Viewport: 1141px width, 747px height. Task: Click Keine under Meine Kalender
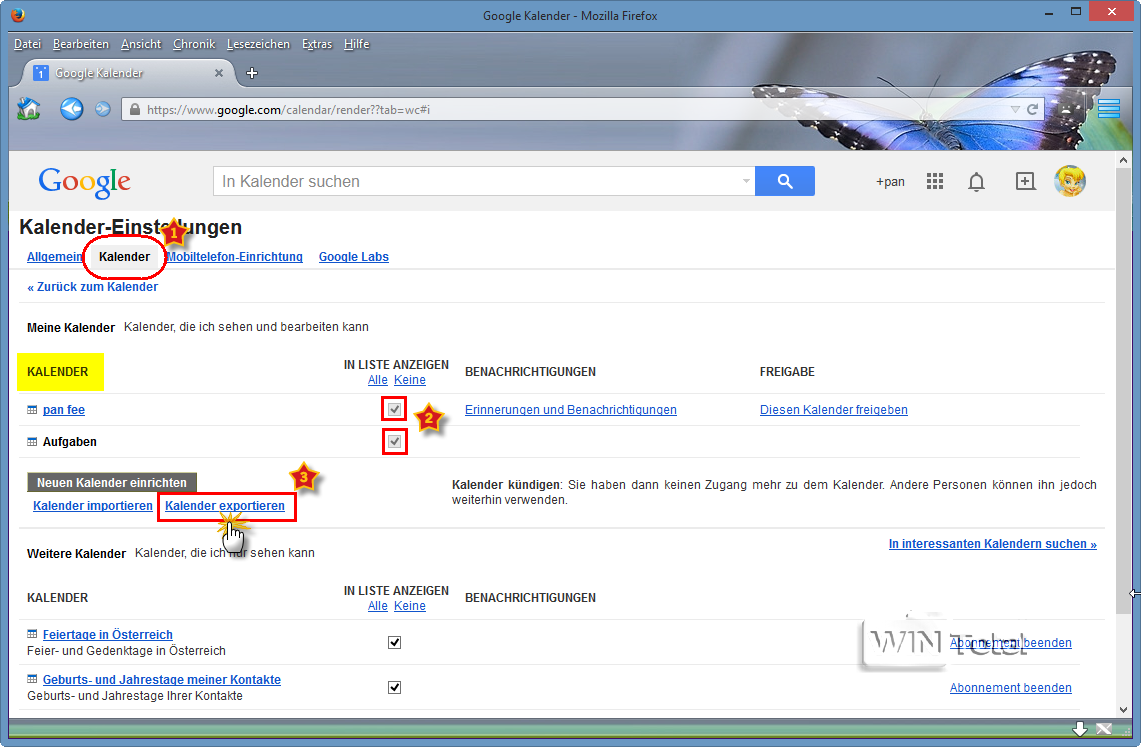pos(410,380)
